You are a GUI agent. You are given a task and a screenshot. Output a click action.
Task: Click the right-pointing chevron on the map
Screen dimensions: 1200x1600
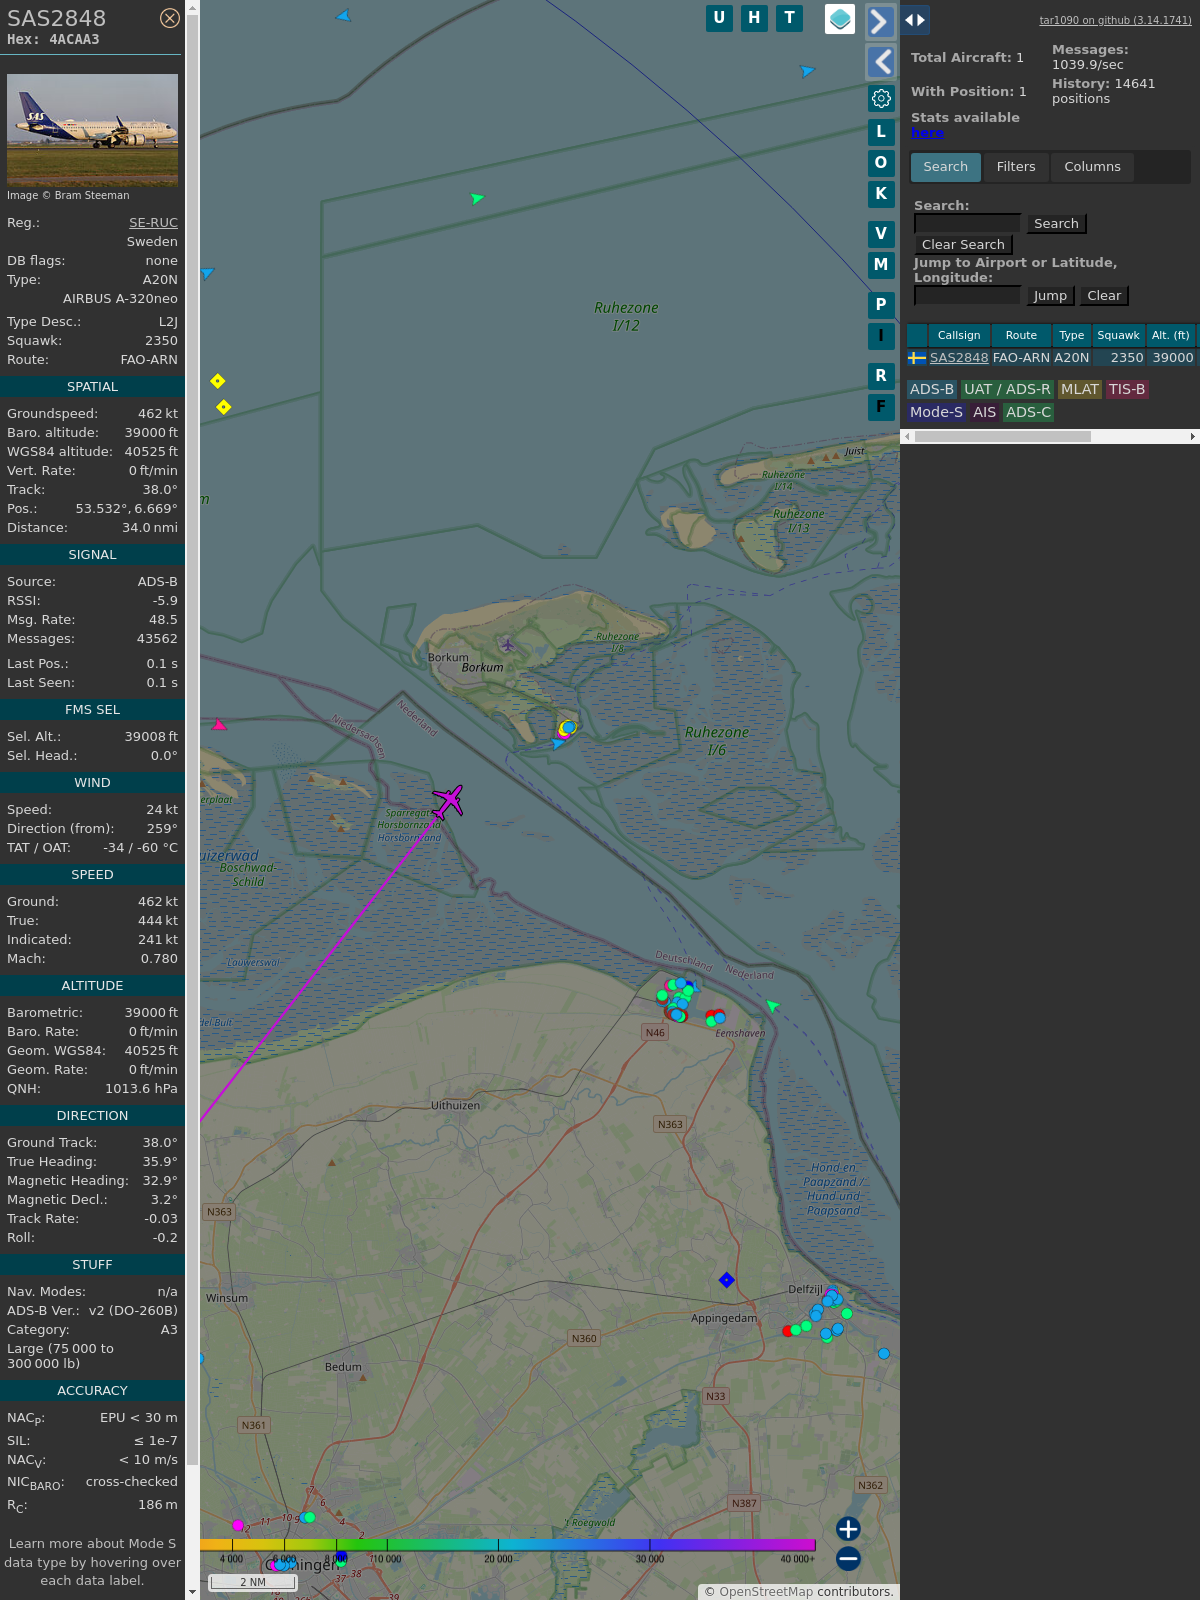pos(880,21)
